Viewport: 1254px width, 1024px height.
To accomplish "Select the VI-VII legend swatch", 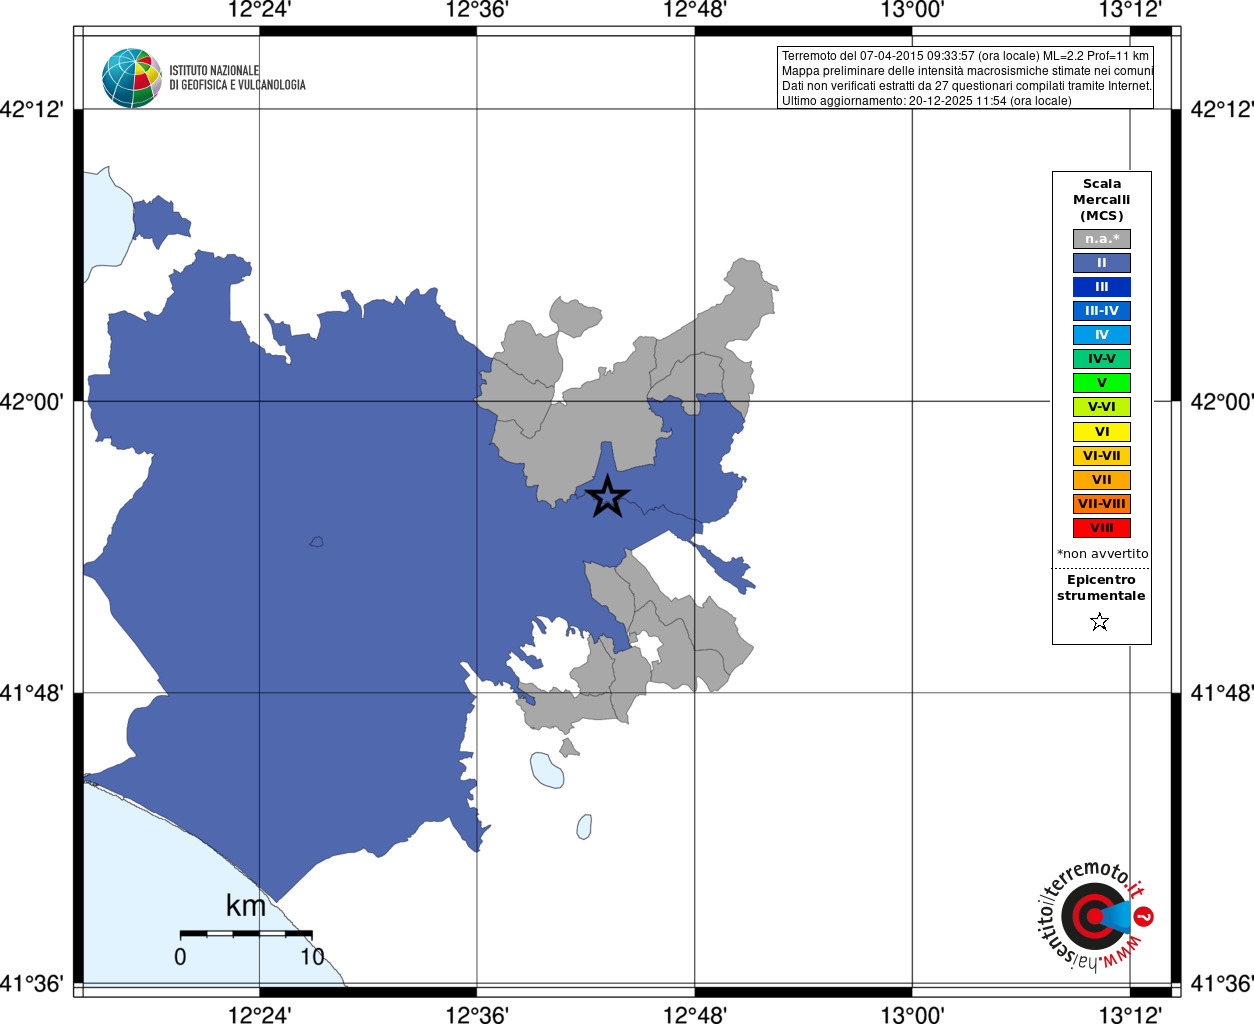I will click(1102, 456).
